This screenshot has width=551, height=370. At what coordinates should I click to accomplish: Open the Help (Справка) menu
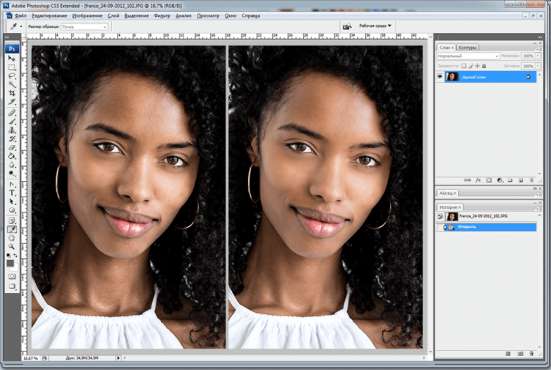pyautogui.click(x=251, y=16)
